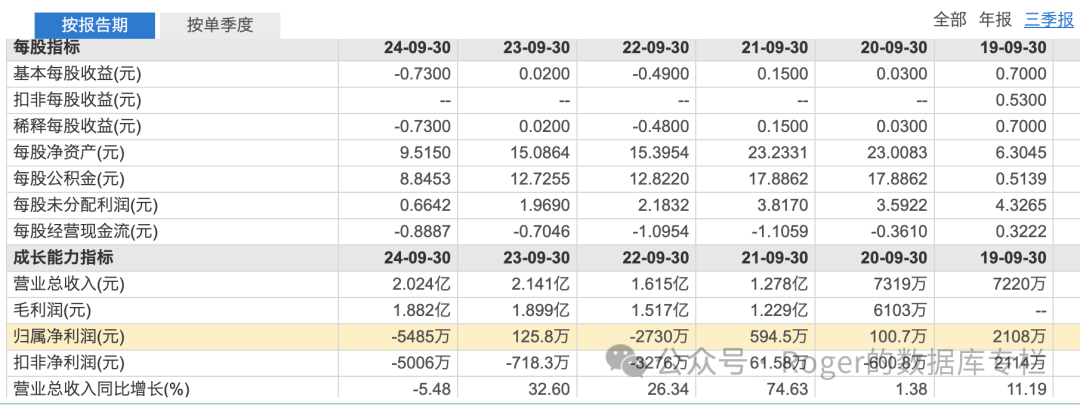Click the 基本每股收益(元) row label

76,73
